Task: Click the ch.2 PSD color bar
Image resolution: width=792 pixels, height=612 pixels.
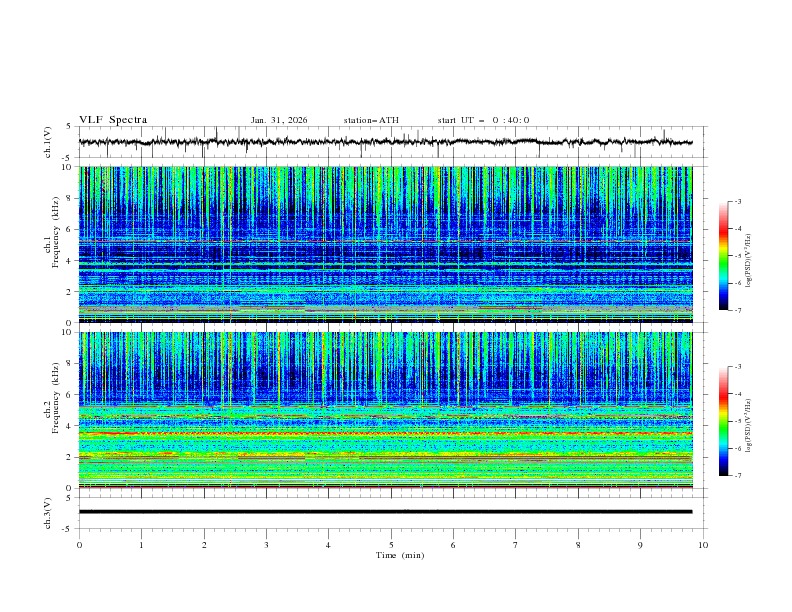Action: click(x=723, y=420)
